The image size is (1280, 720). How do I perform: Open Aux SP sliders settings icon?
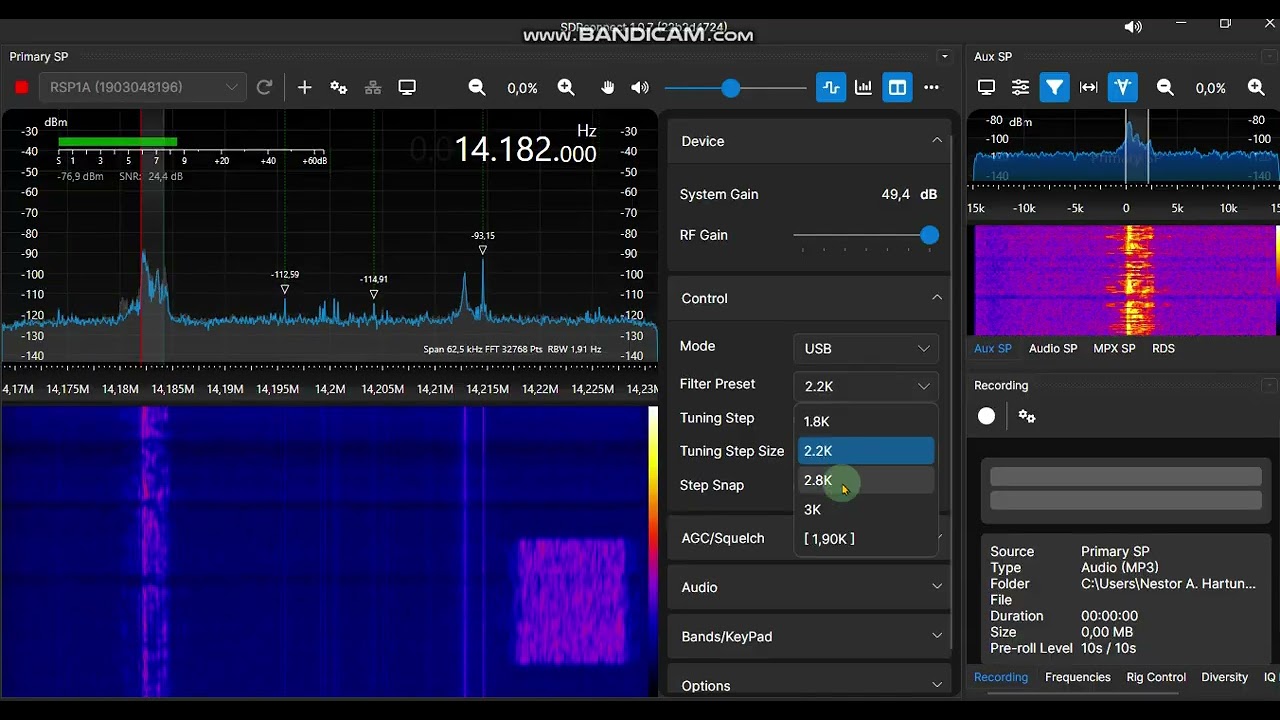click(1020, 88)
